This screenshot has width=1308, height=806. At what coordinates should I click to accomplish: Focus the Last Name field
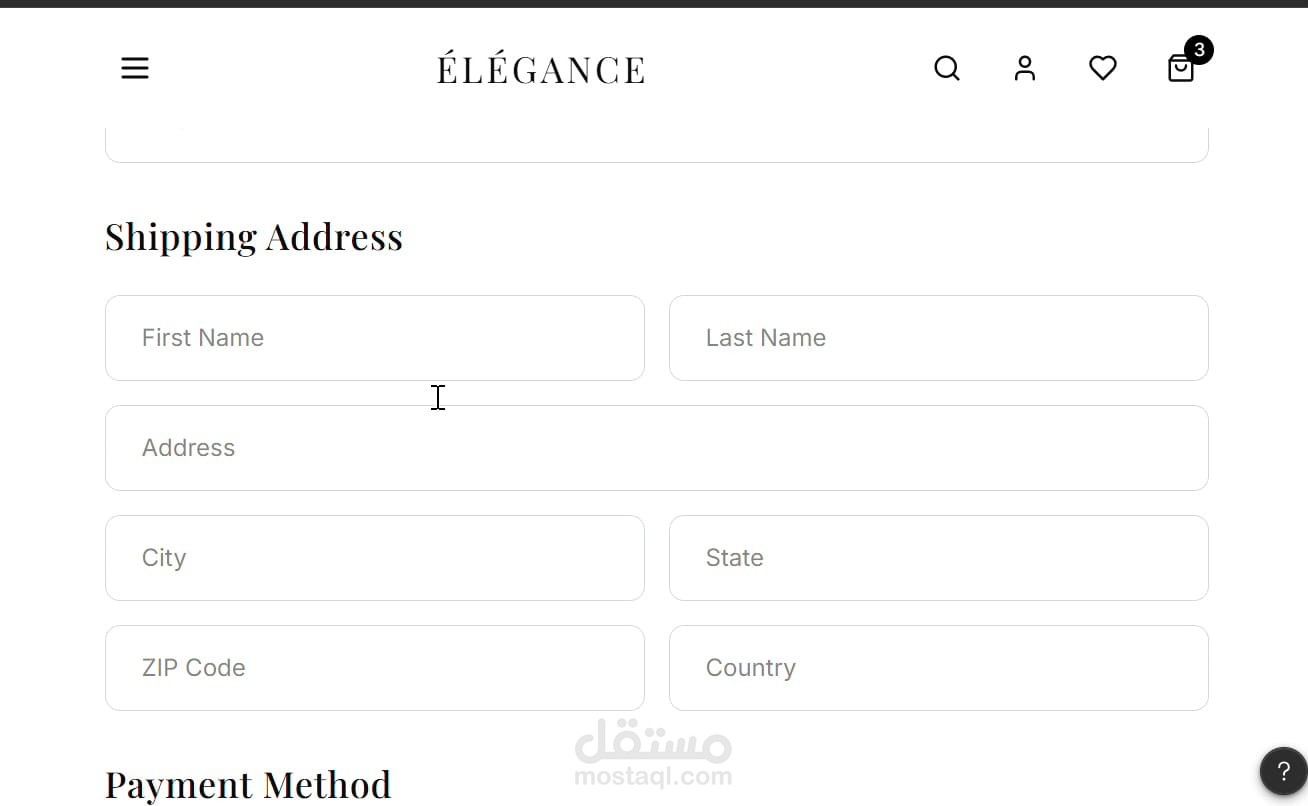(938, 338)
